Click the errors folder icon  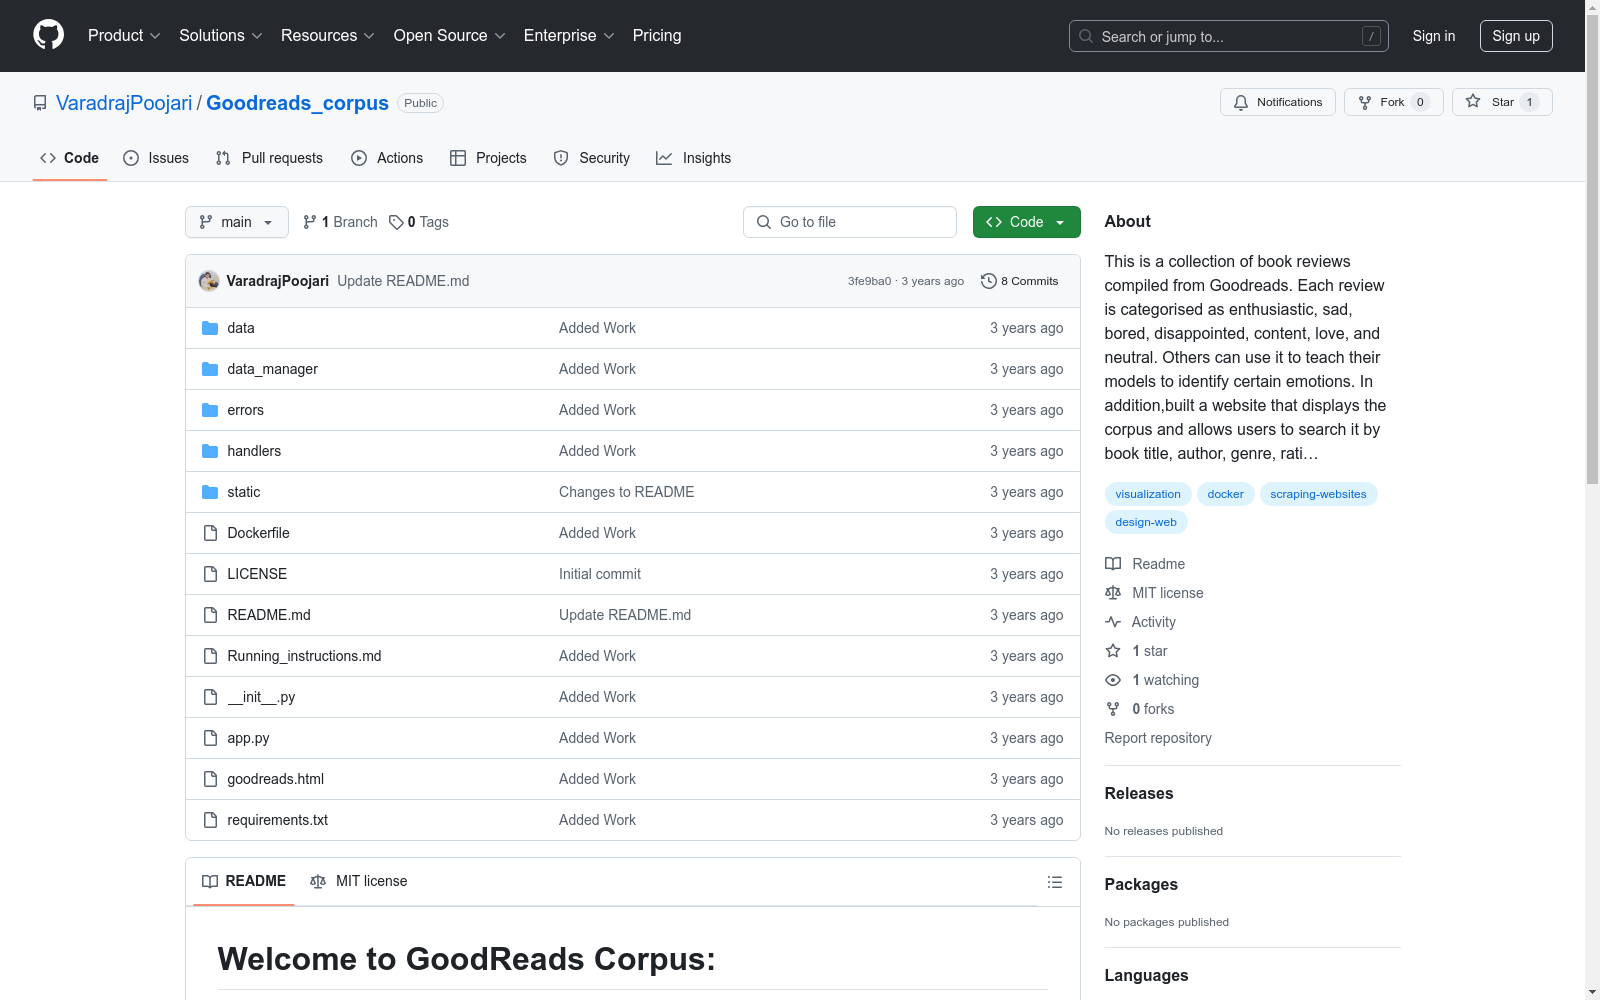click(x=210, y=410)
